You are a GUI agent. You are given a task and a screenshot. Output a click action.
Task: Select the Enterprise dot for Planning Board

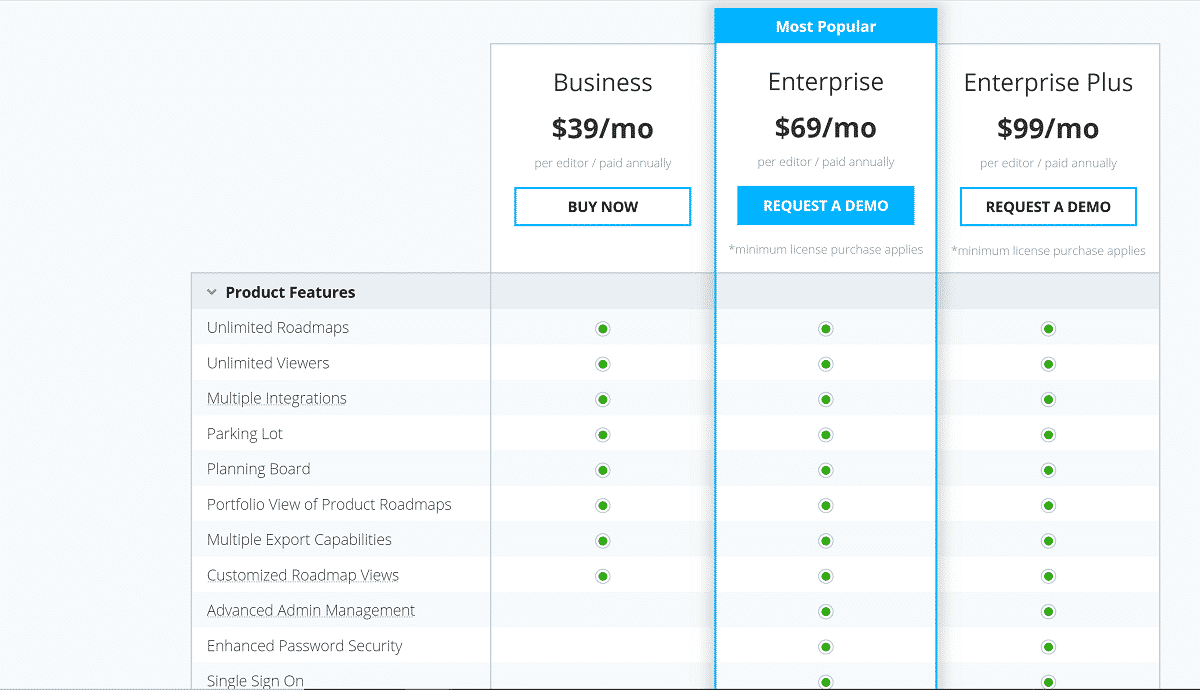[825, 469]
